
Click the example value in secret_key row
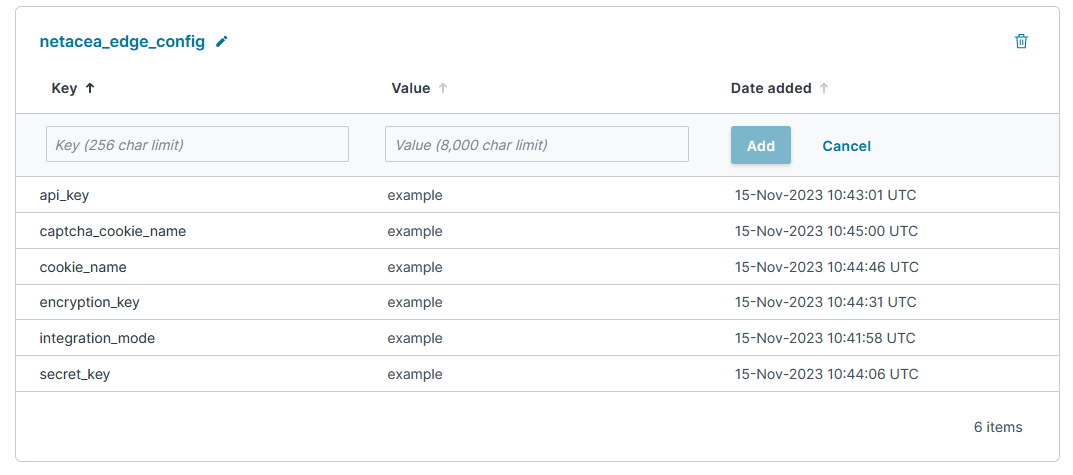[415, 374]
